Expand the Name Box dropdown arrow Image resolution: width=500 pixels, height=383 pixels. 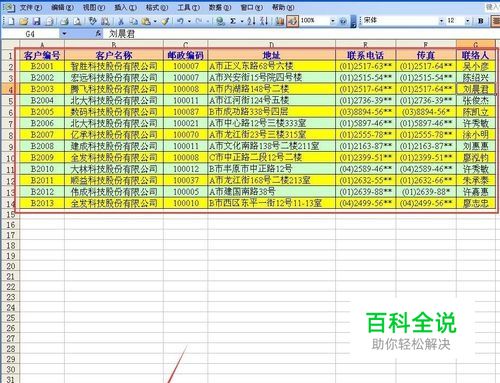(x=64, y=34)
